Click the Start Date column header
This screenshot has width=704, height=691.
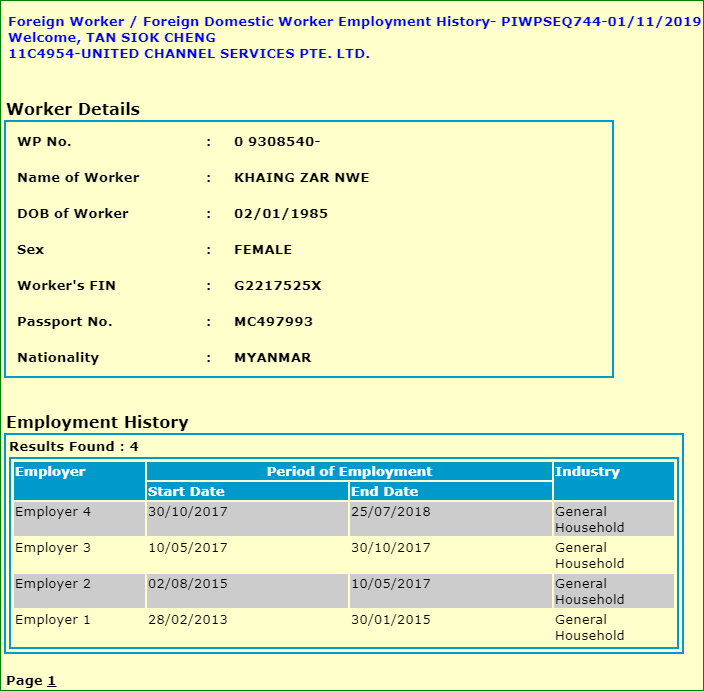click(186, 491)
